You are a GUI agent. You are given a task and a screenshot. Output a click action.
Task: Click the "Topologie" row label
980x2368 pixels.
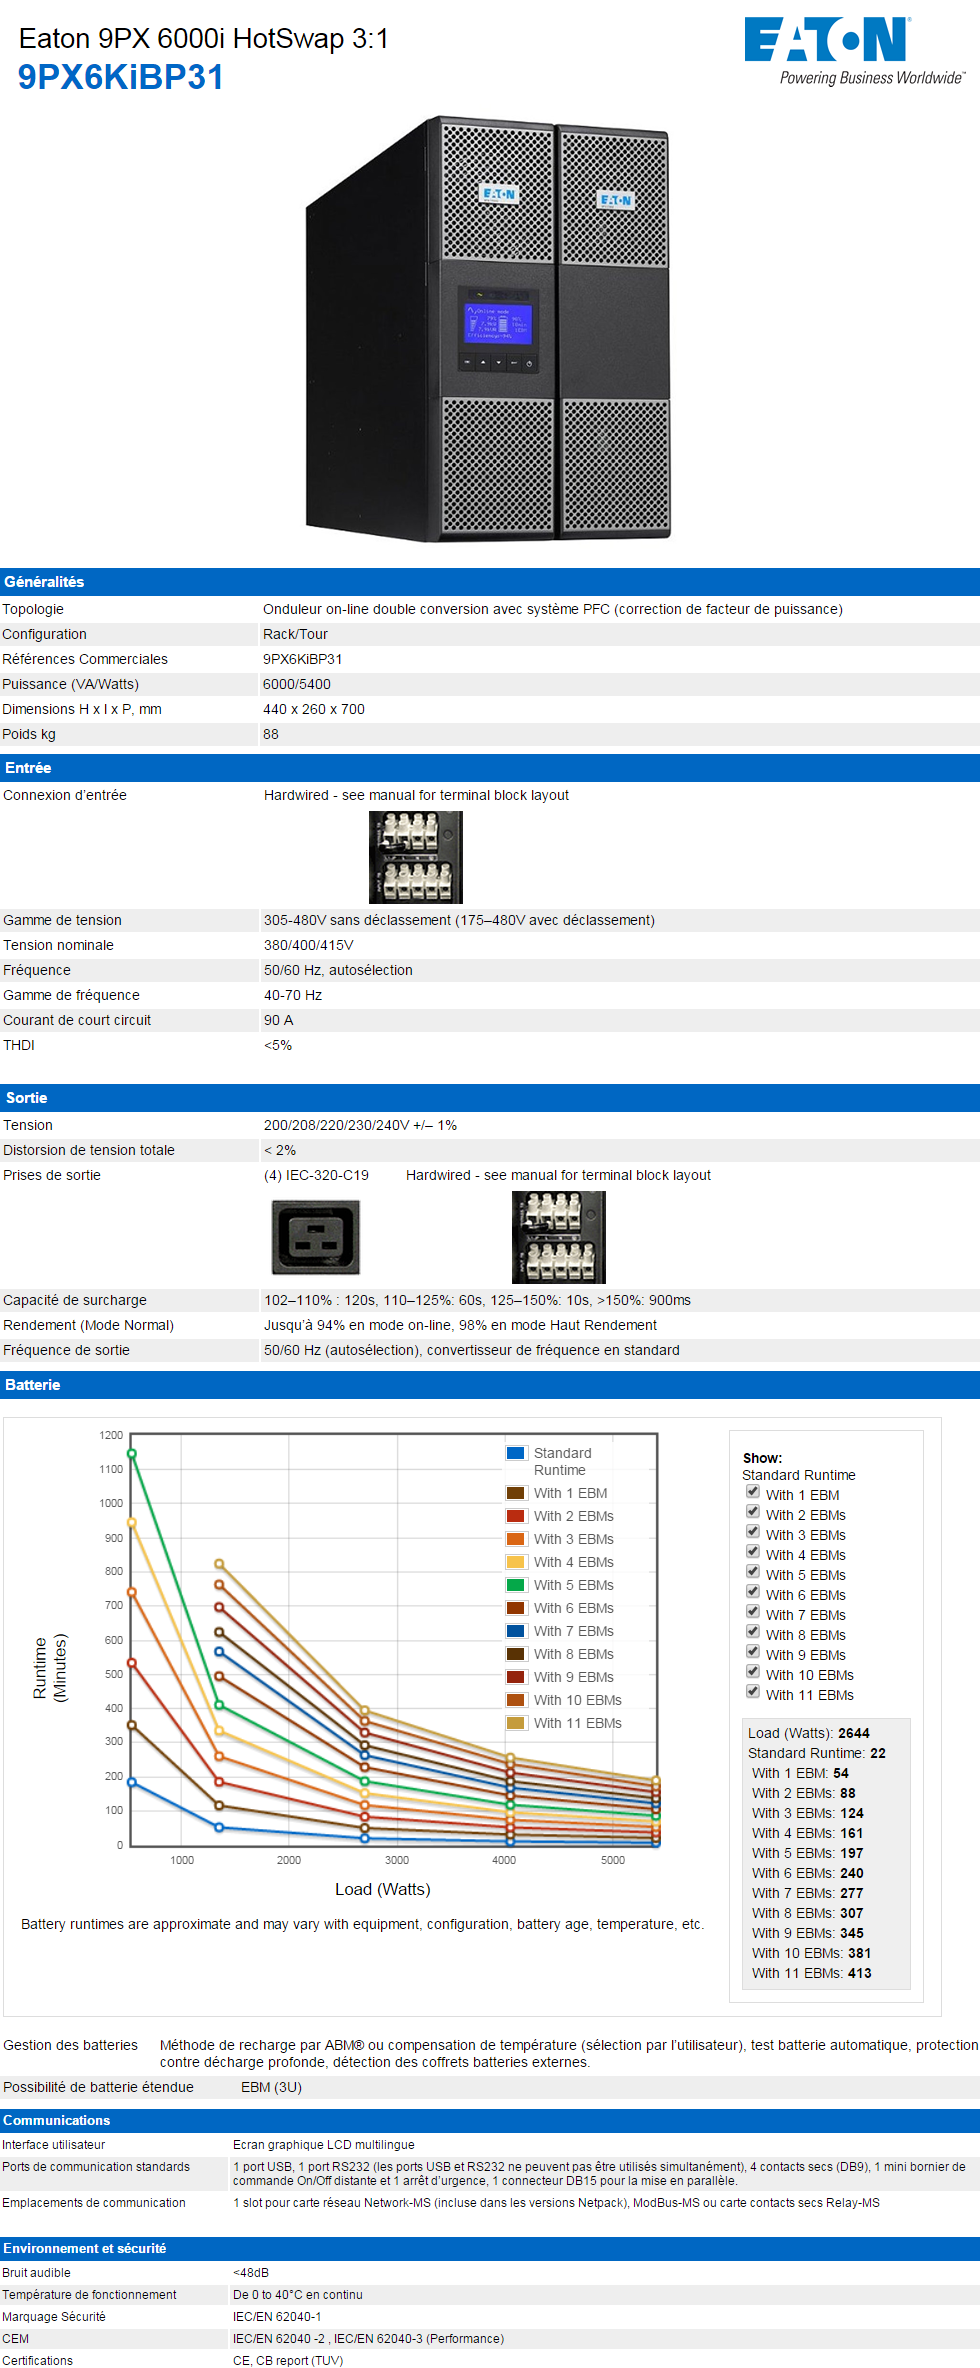(33, 609)
